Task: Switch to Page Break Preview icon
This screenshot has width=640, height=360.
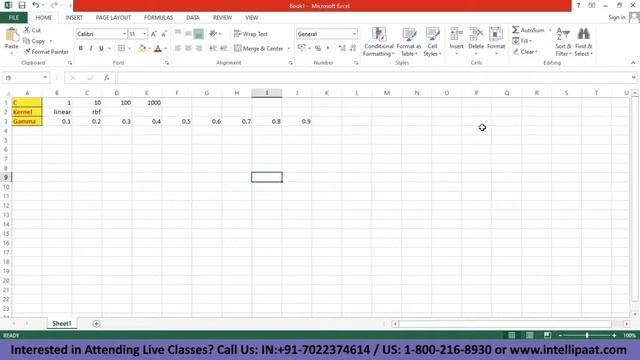Action: pos(547,335)
